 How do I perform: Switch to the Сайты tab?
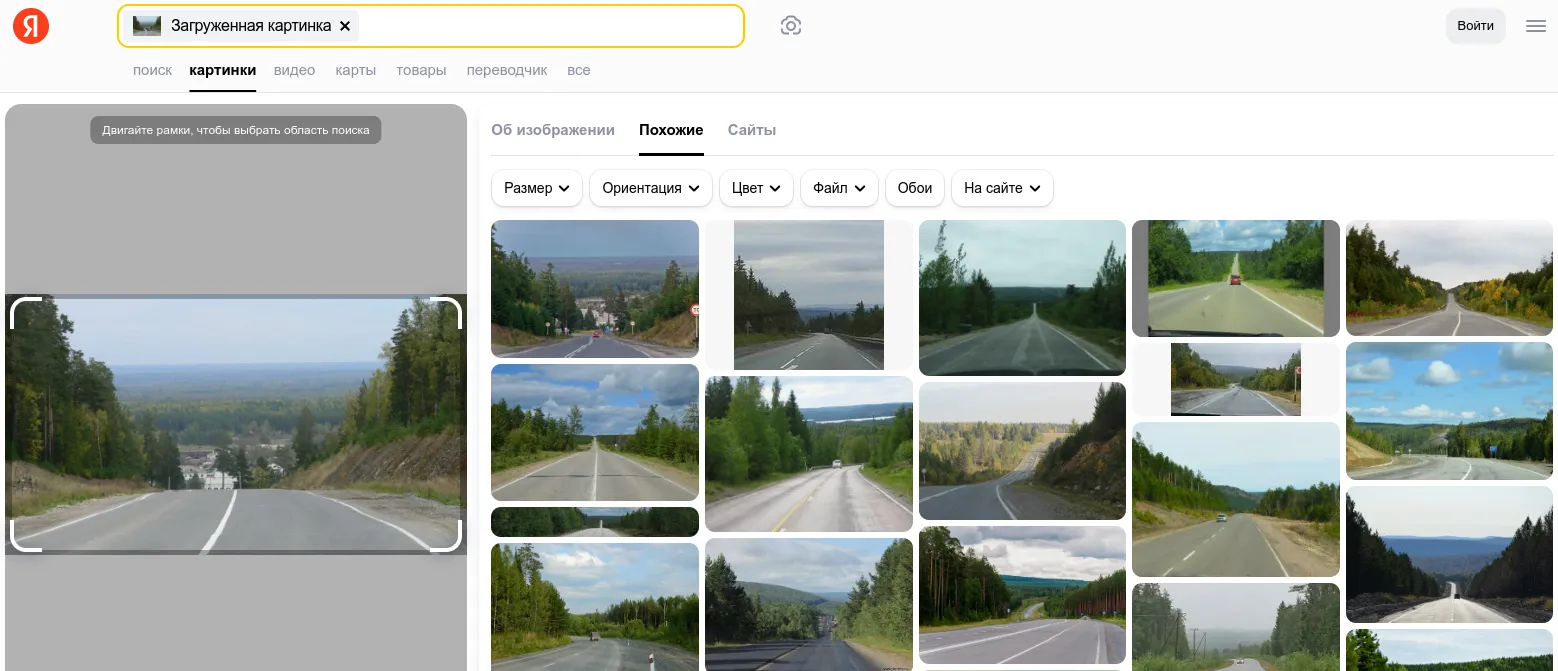tap(752, 130)
